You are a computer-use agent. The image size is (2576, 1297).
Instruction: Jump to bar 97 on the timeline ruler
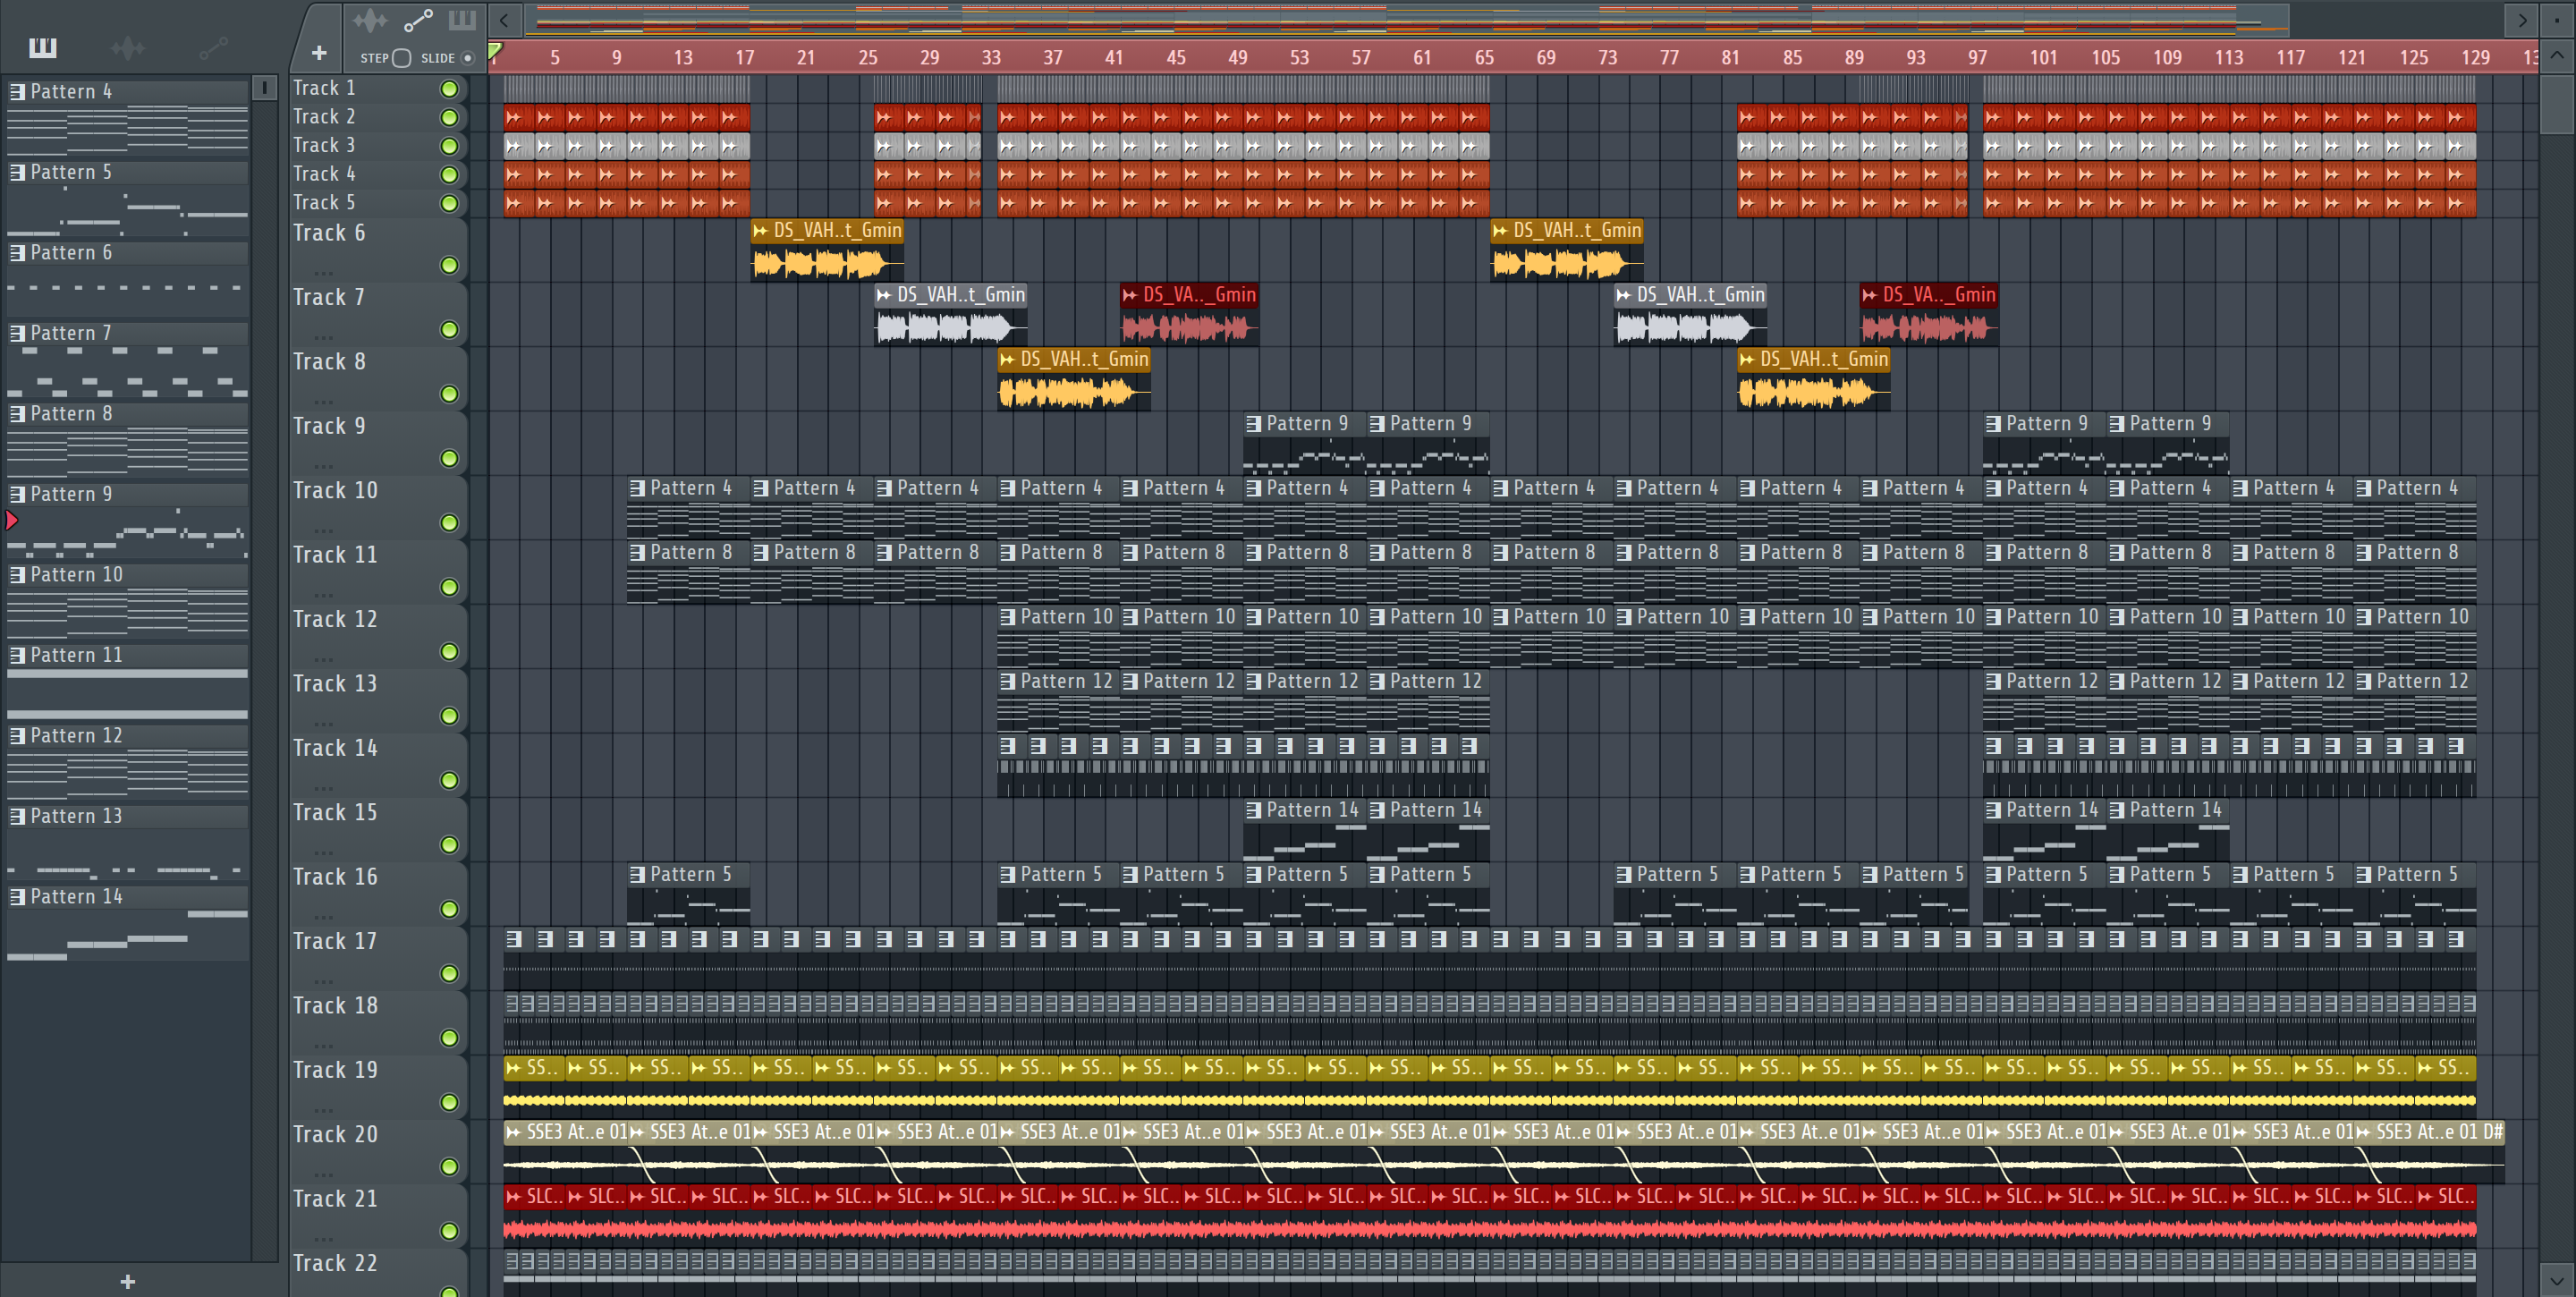(1977, 58)
